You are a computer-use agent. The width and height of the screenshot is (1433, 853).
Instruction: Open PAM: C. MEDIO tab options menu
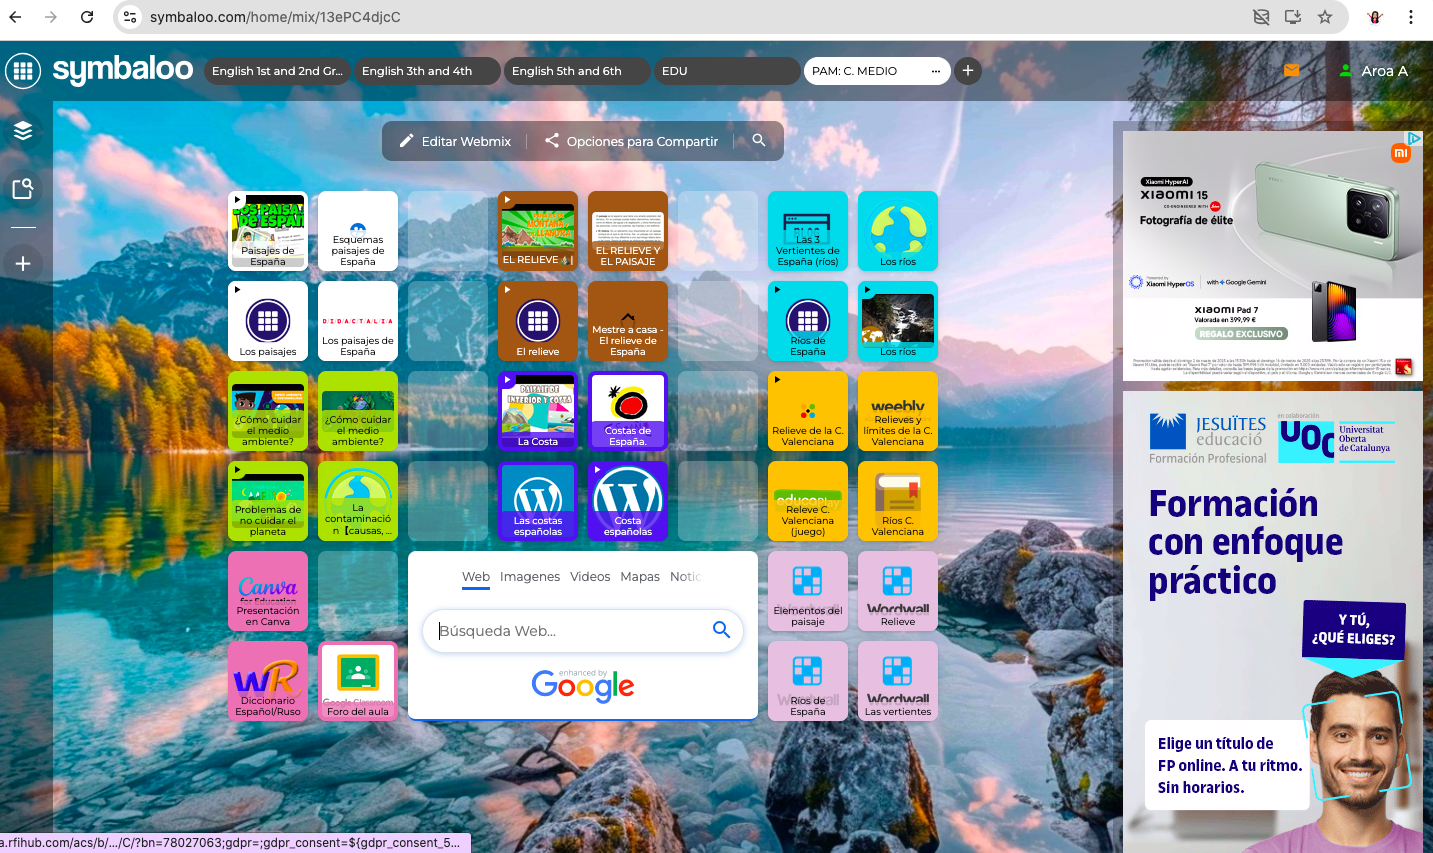tap(935, 71)
